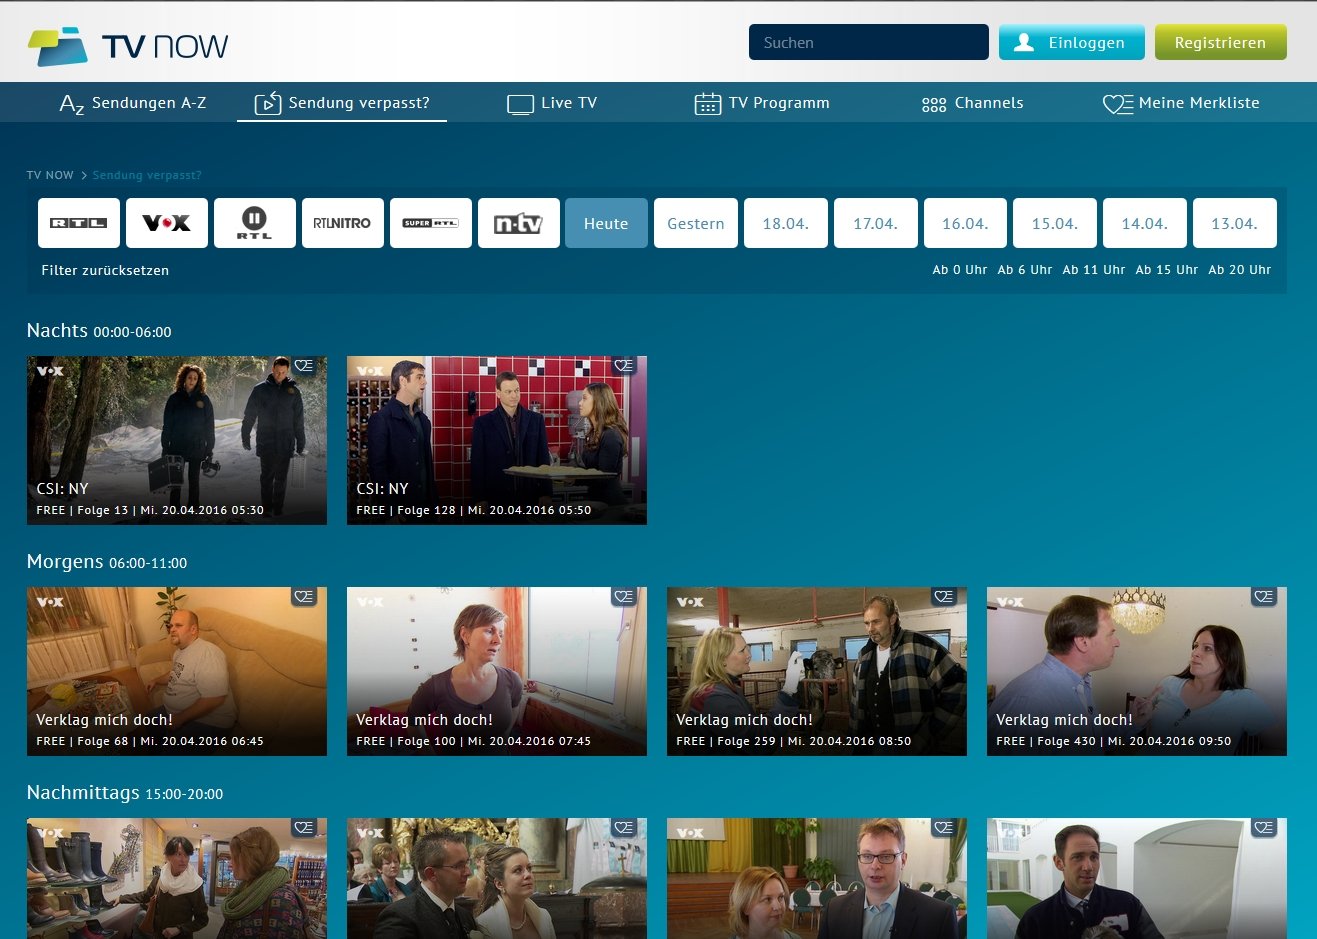Open CSI: NY Folge 13 thumbnail
The image size is (1317, 939).
tap(177, 440)
